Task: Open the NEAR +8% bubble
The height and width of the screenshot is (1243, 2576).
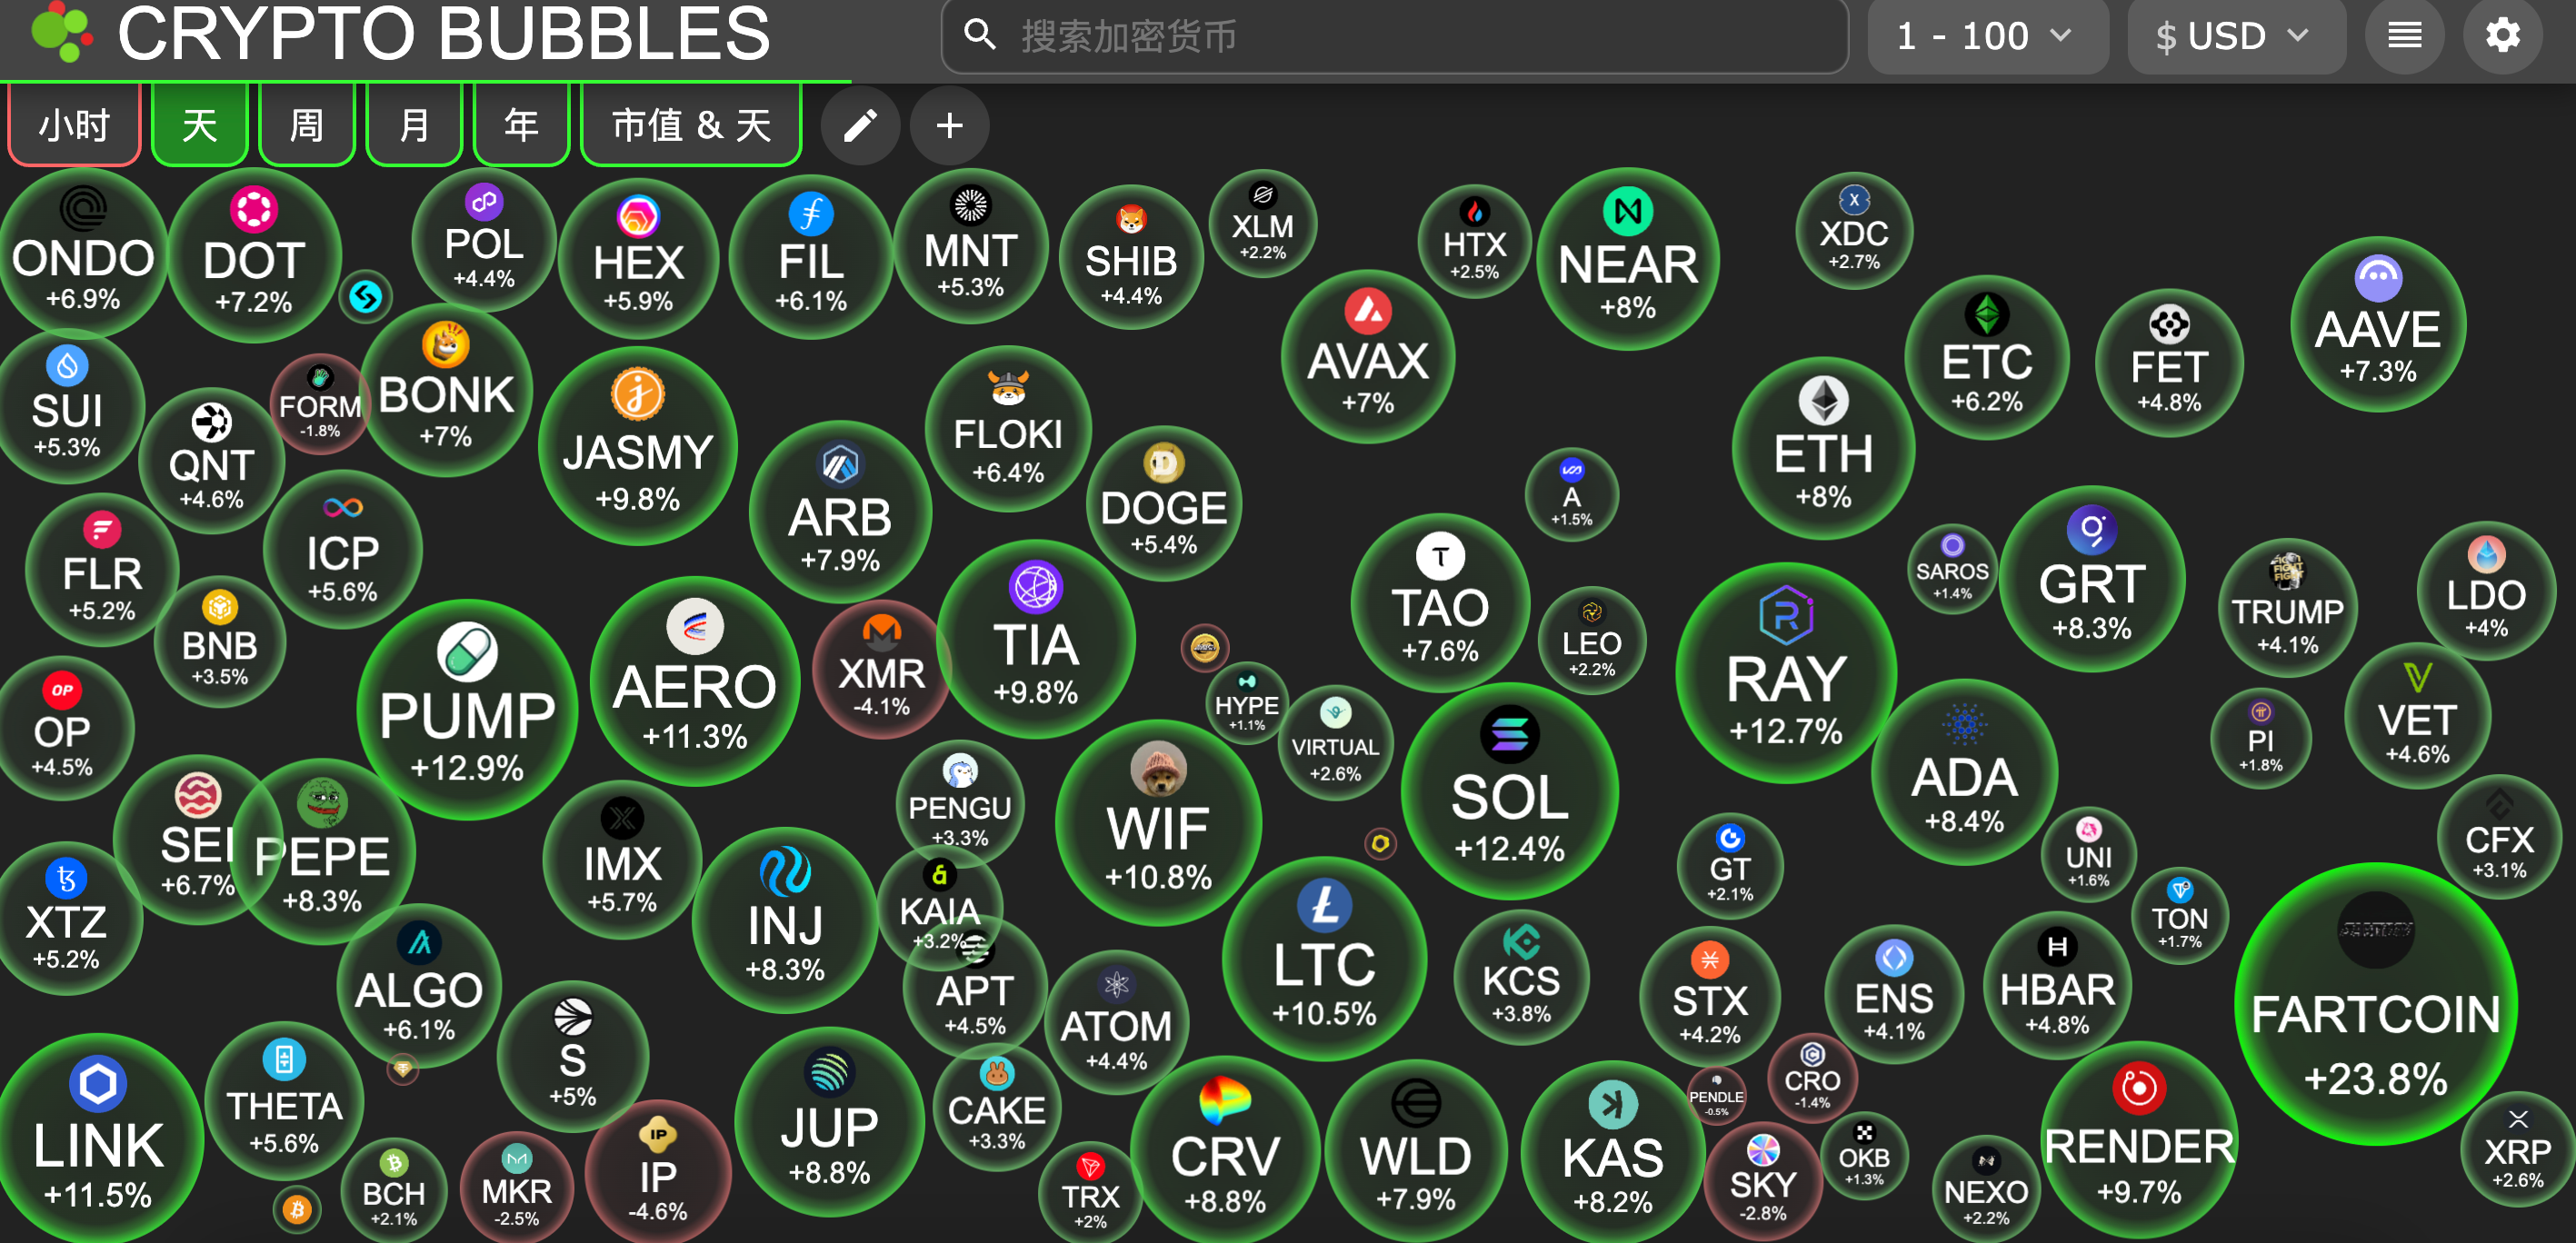Action: coord(1628,259)
